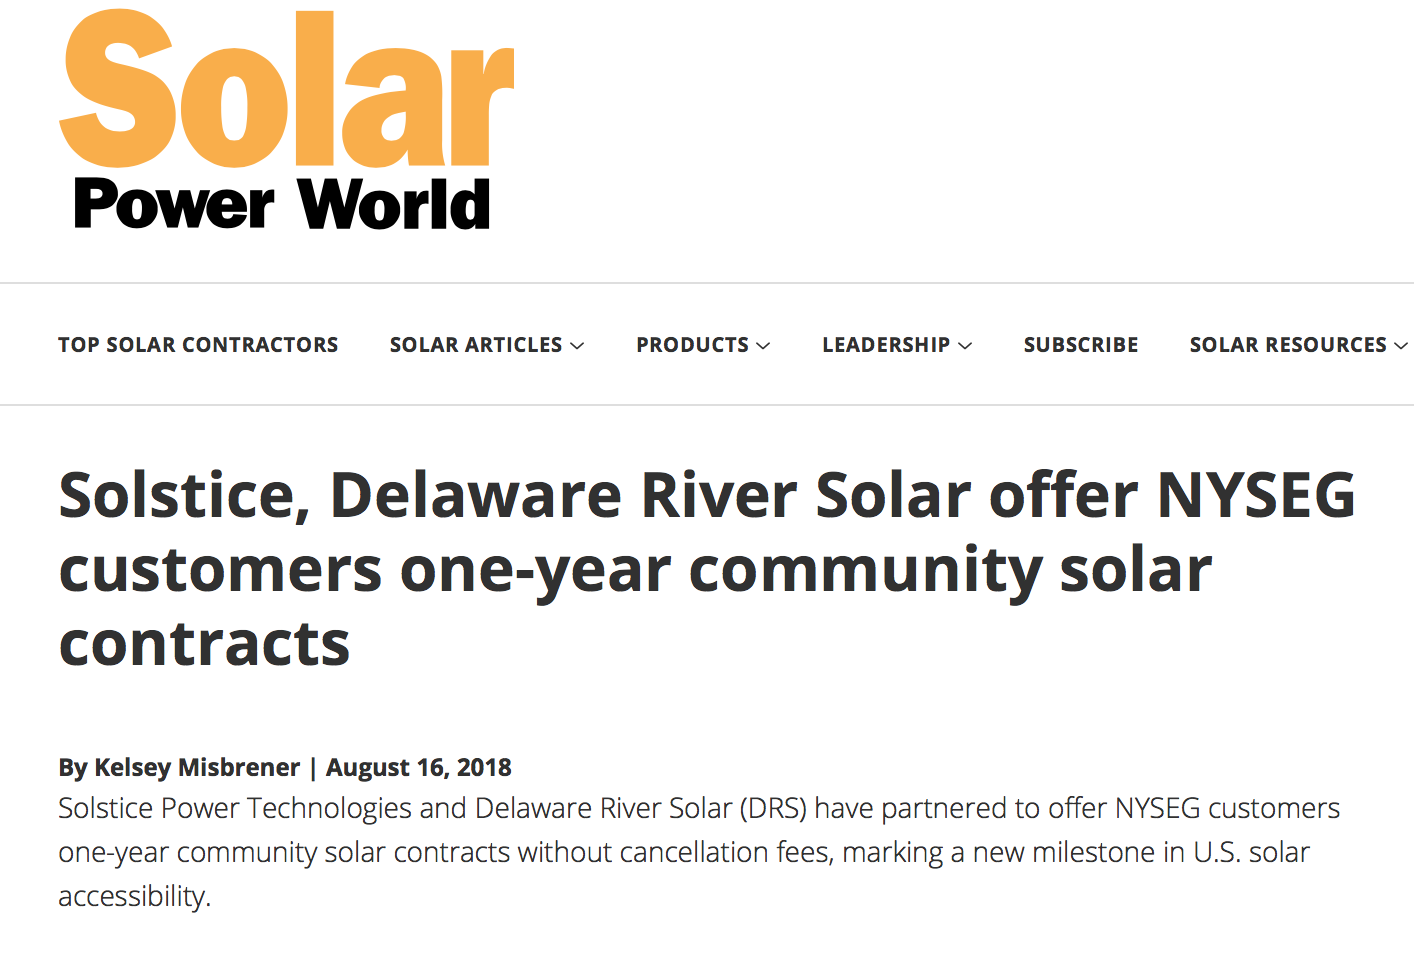Open Top Solar Contractors page

pyautogui.click(x=198, y=345)
